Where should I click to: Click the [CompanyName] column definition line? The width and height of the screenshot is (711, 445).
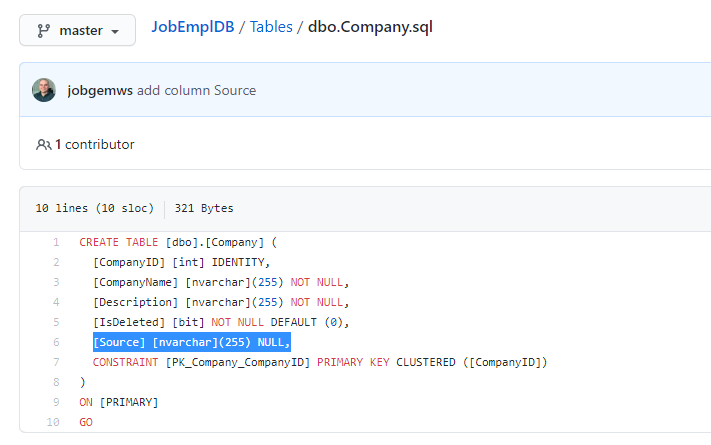click(221, 282)
